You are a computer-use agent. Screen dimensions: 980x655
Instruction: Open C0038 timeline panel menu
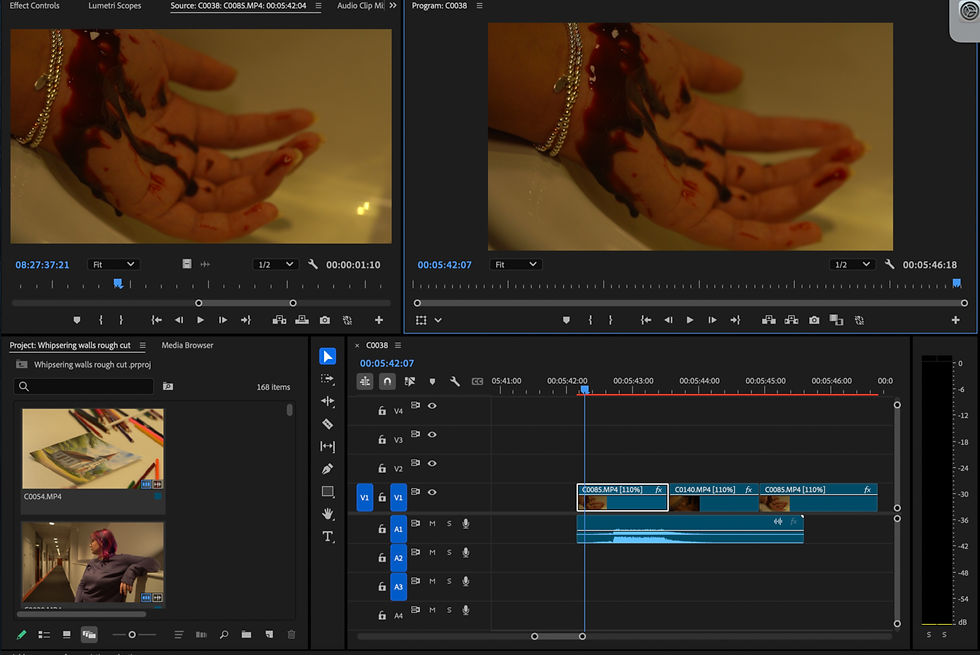tap(398, 345)
